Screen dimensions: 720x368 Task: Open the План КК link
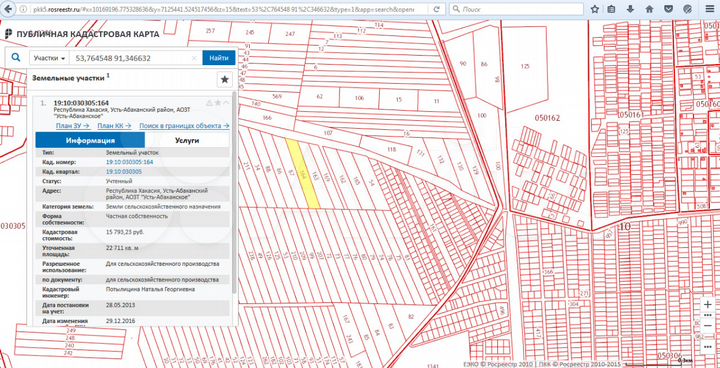(114, 125)
